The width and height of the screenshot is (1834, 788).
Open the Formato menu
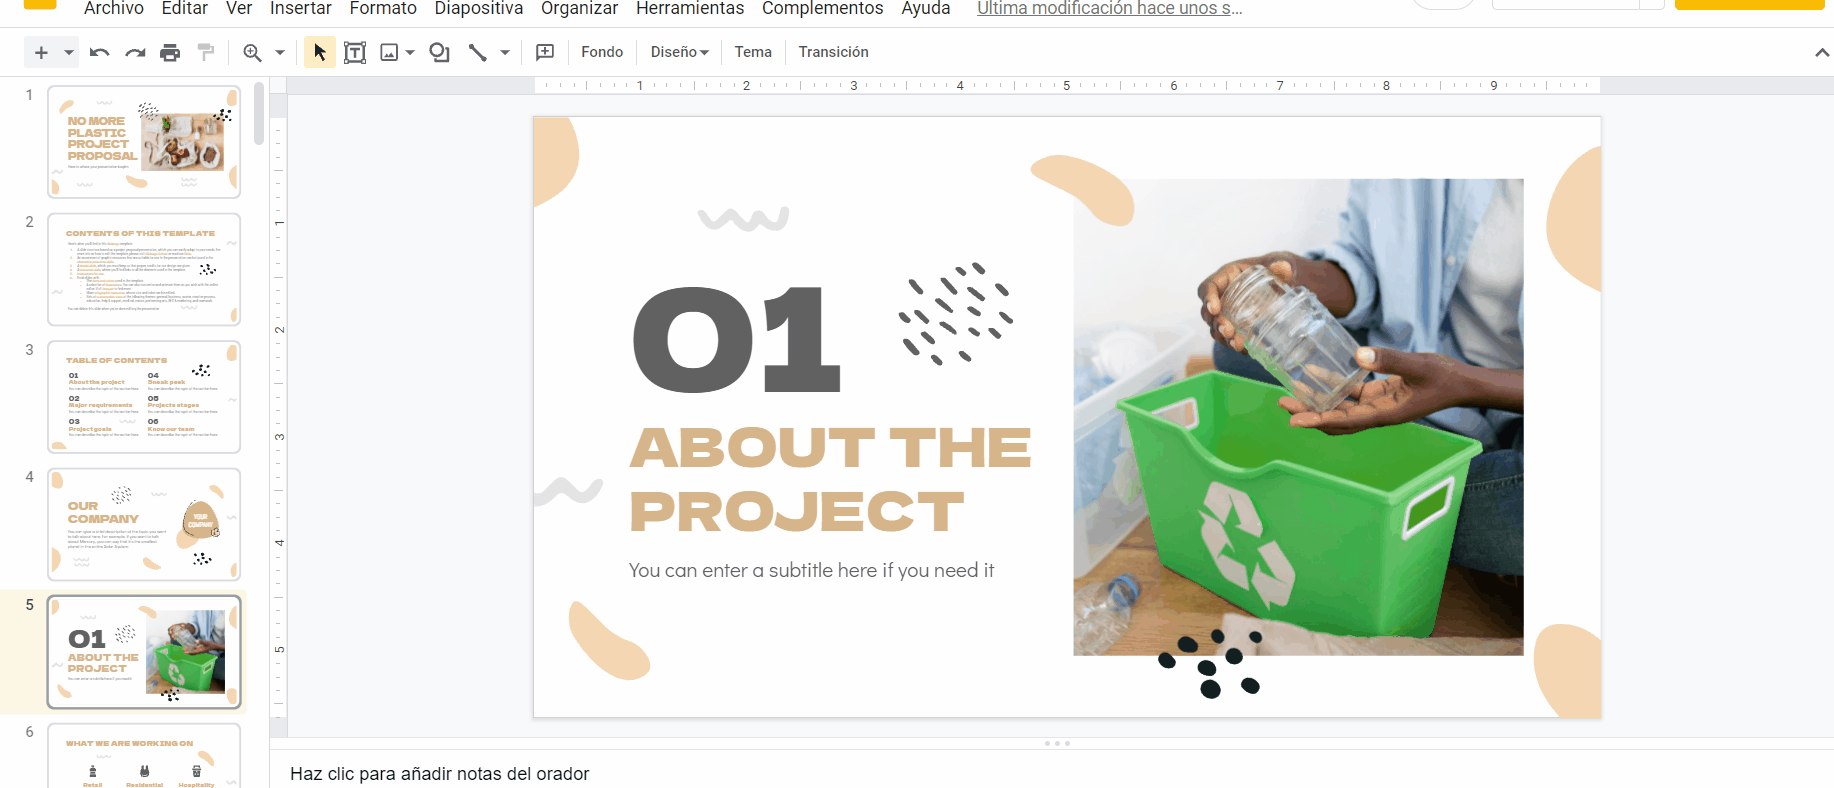(x=383, y=9)
